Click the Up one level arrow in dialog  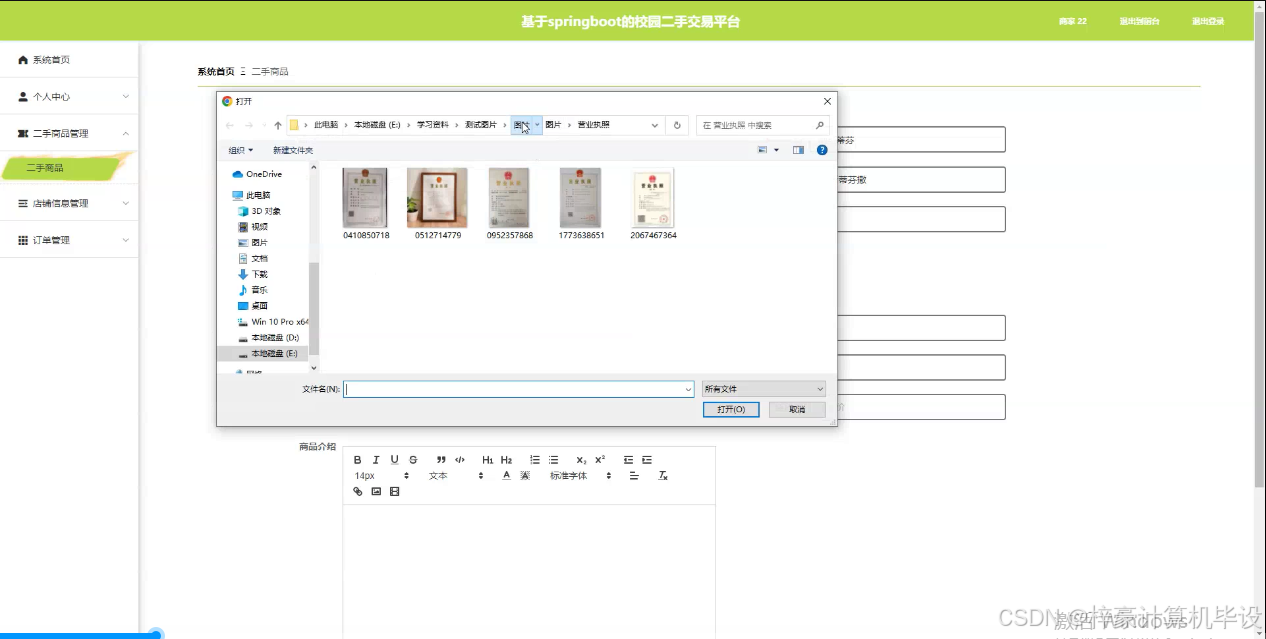click(x=278, y=125)
